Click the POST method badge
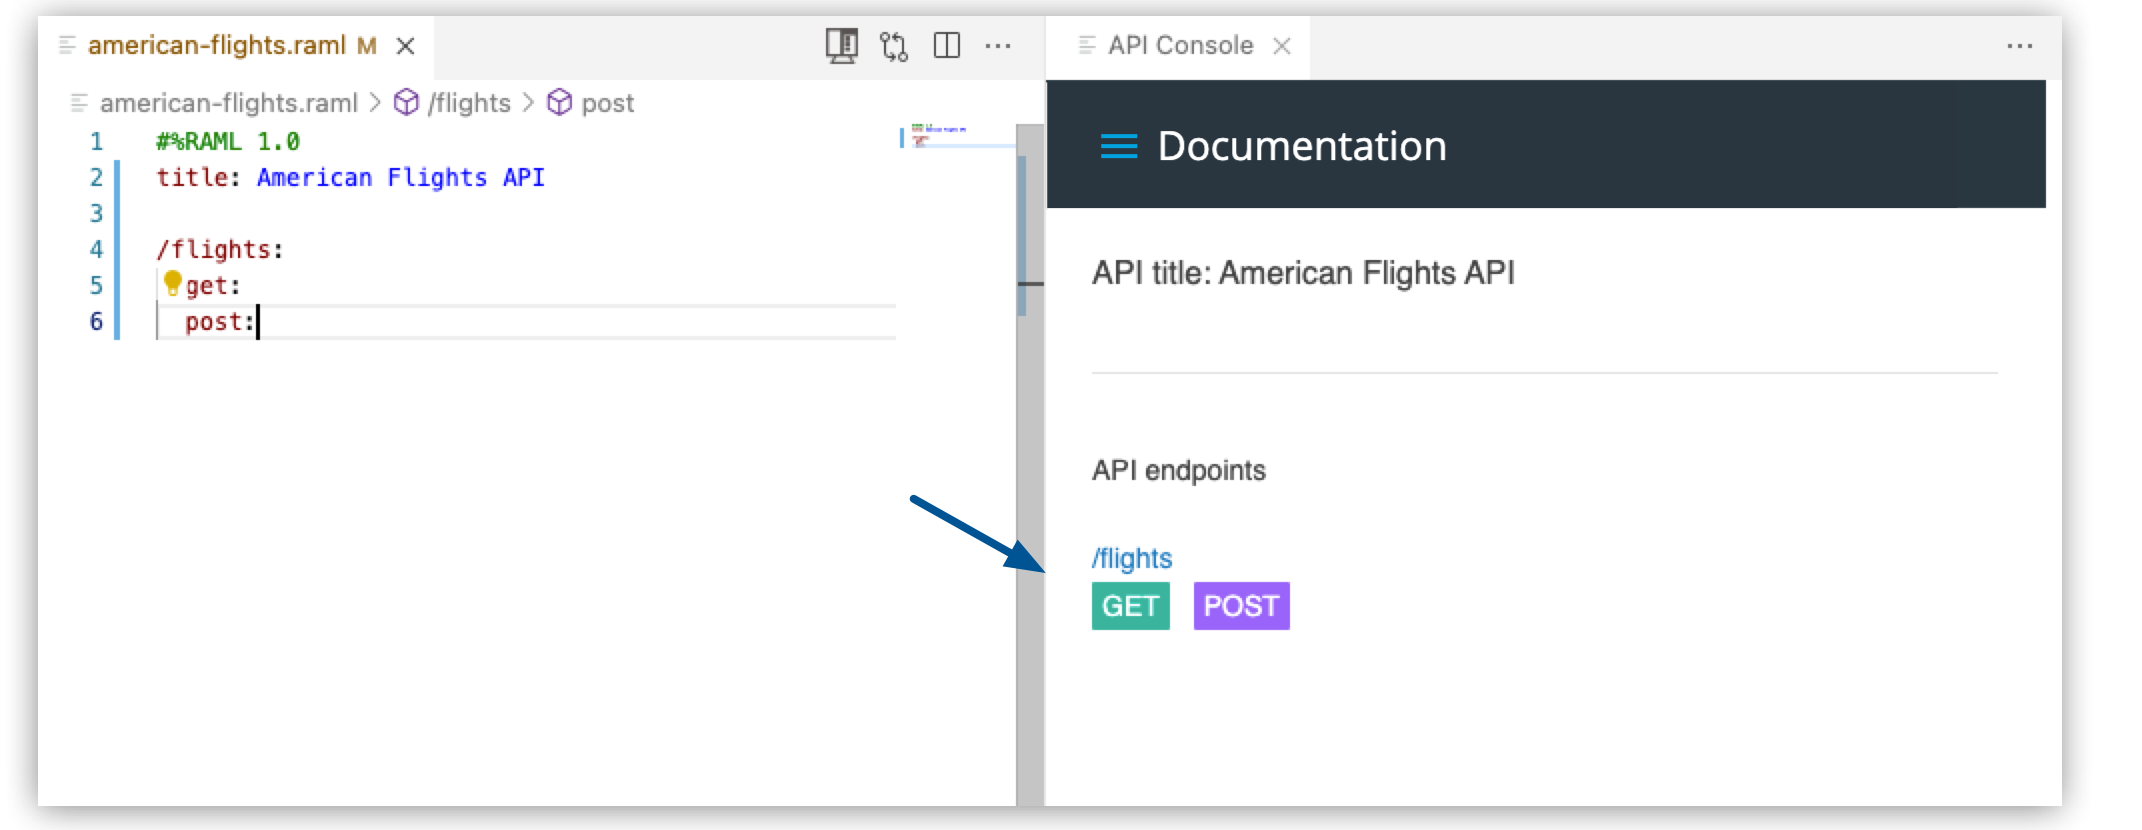Screen dimensions: 2142x830 point(1241,606)
